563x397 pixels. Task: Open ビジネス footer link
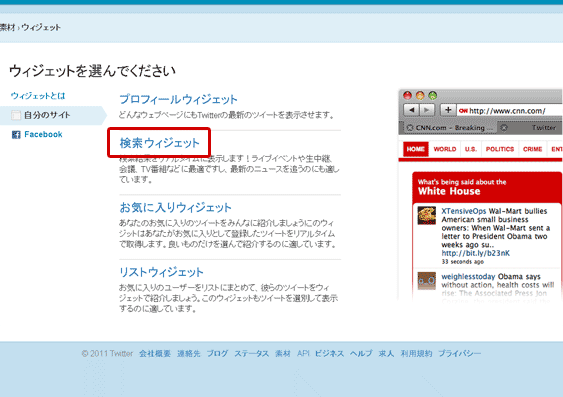[x=329, y=354]
